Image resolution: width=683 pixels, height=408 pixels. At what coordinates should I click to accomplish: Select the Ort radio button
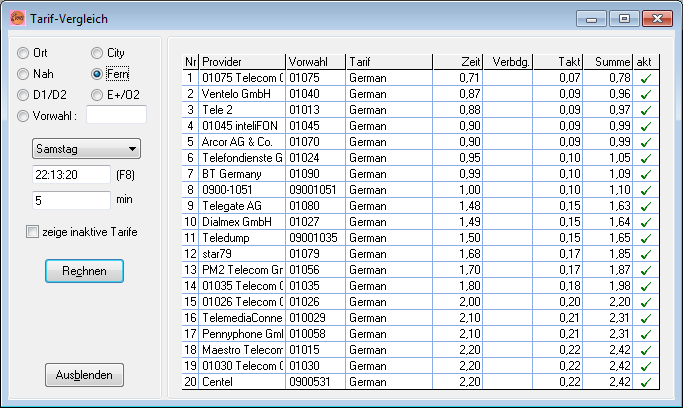click(x=25, y=52)
